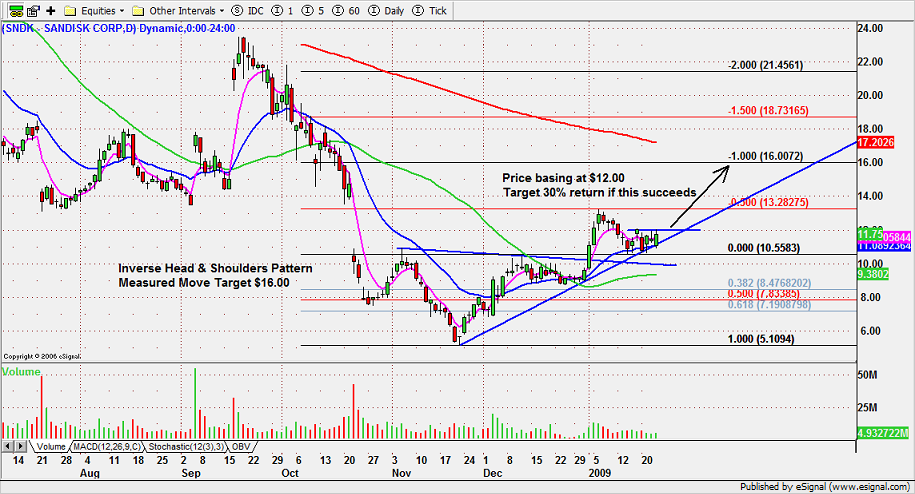Screen dimensions: 915x494
Task: Click 'Price basing at $12.00' annotation
Action: 563,178
